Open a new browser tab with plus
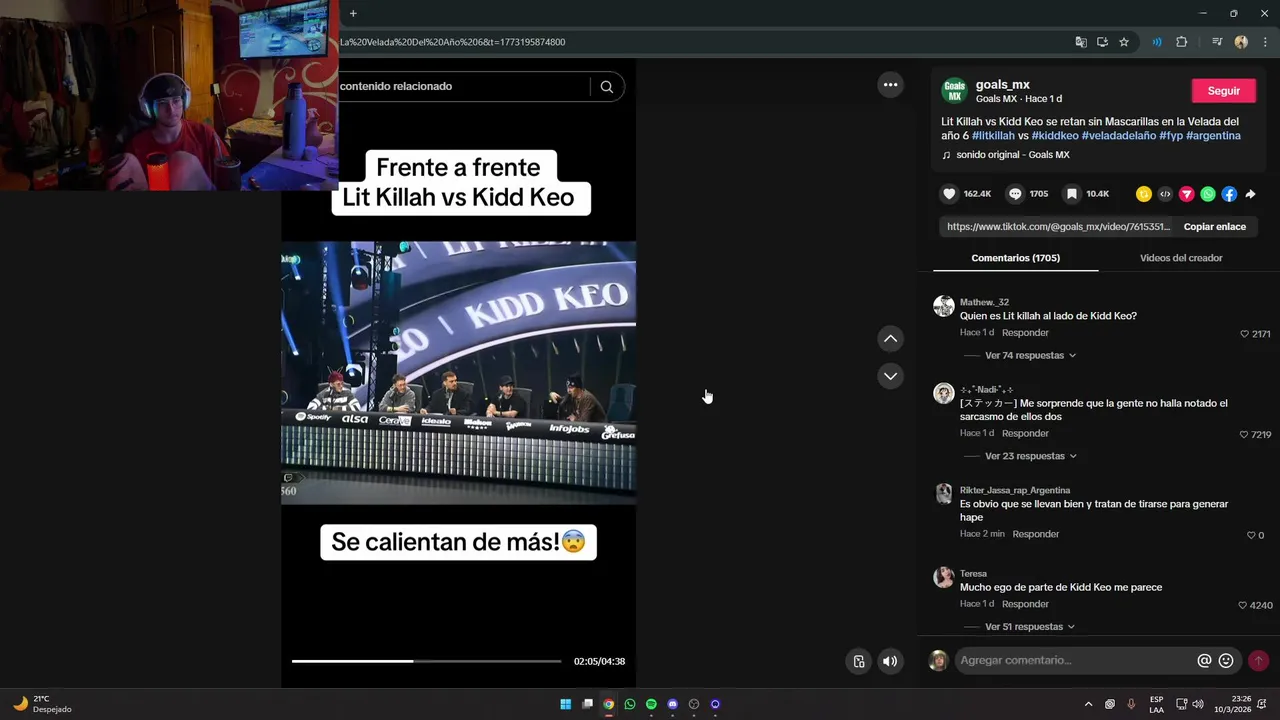Image resolution: width=1280 pixels, height=720 pixels. (353, 13)
